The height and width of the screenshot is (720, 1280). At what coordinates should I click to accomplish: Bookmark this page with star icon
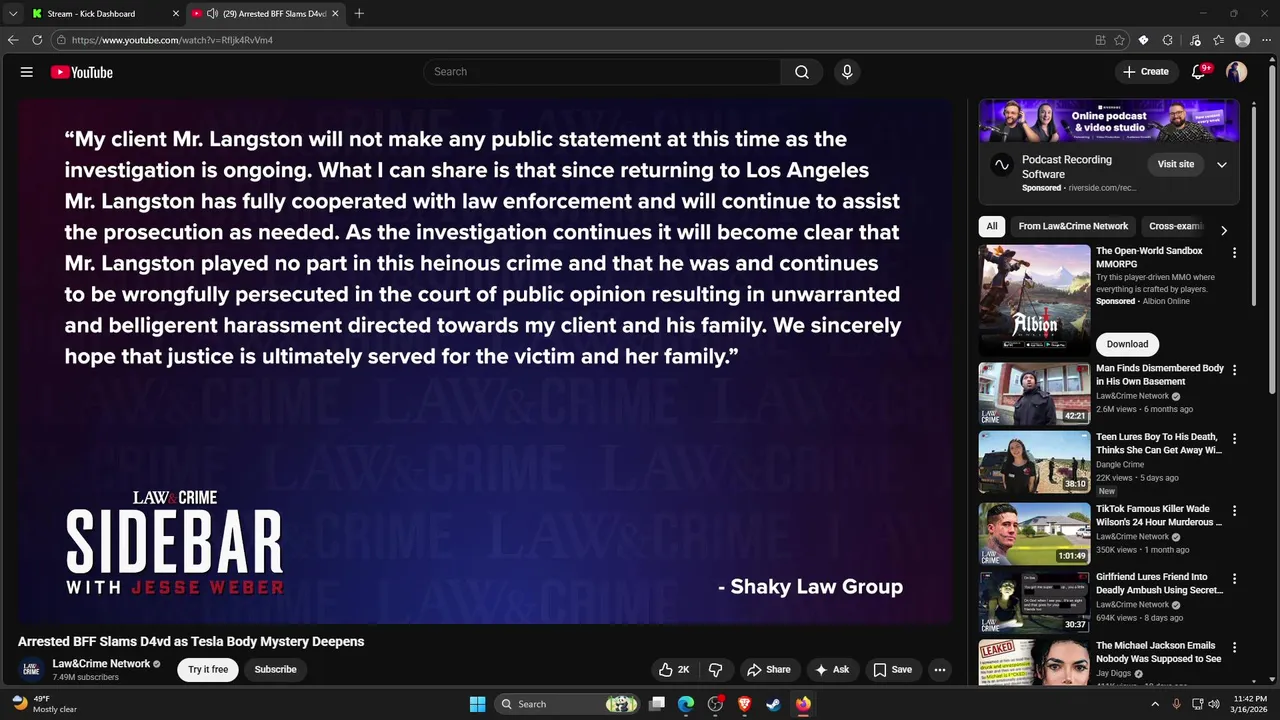[x=1119, y=40]
